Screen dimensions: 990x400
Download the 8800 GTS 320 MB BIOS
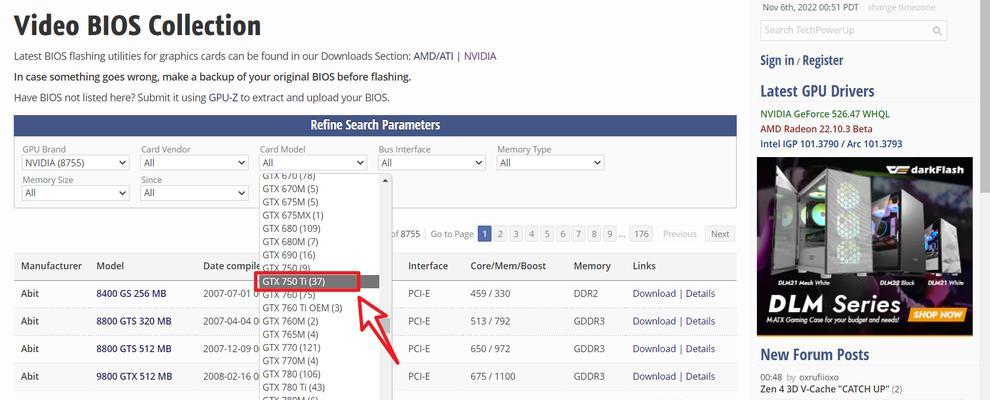pos(654,321)
